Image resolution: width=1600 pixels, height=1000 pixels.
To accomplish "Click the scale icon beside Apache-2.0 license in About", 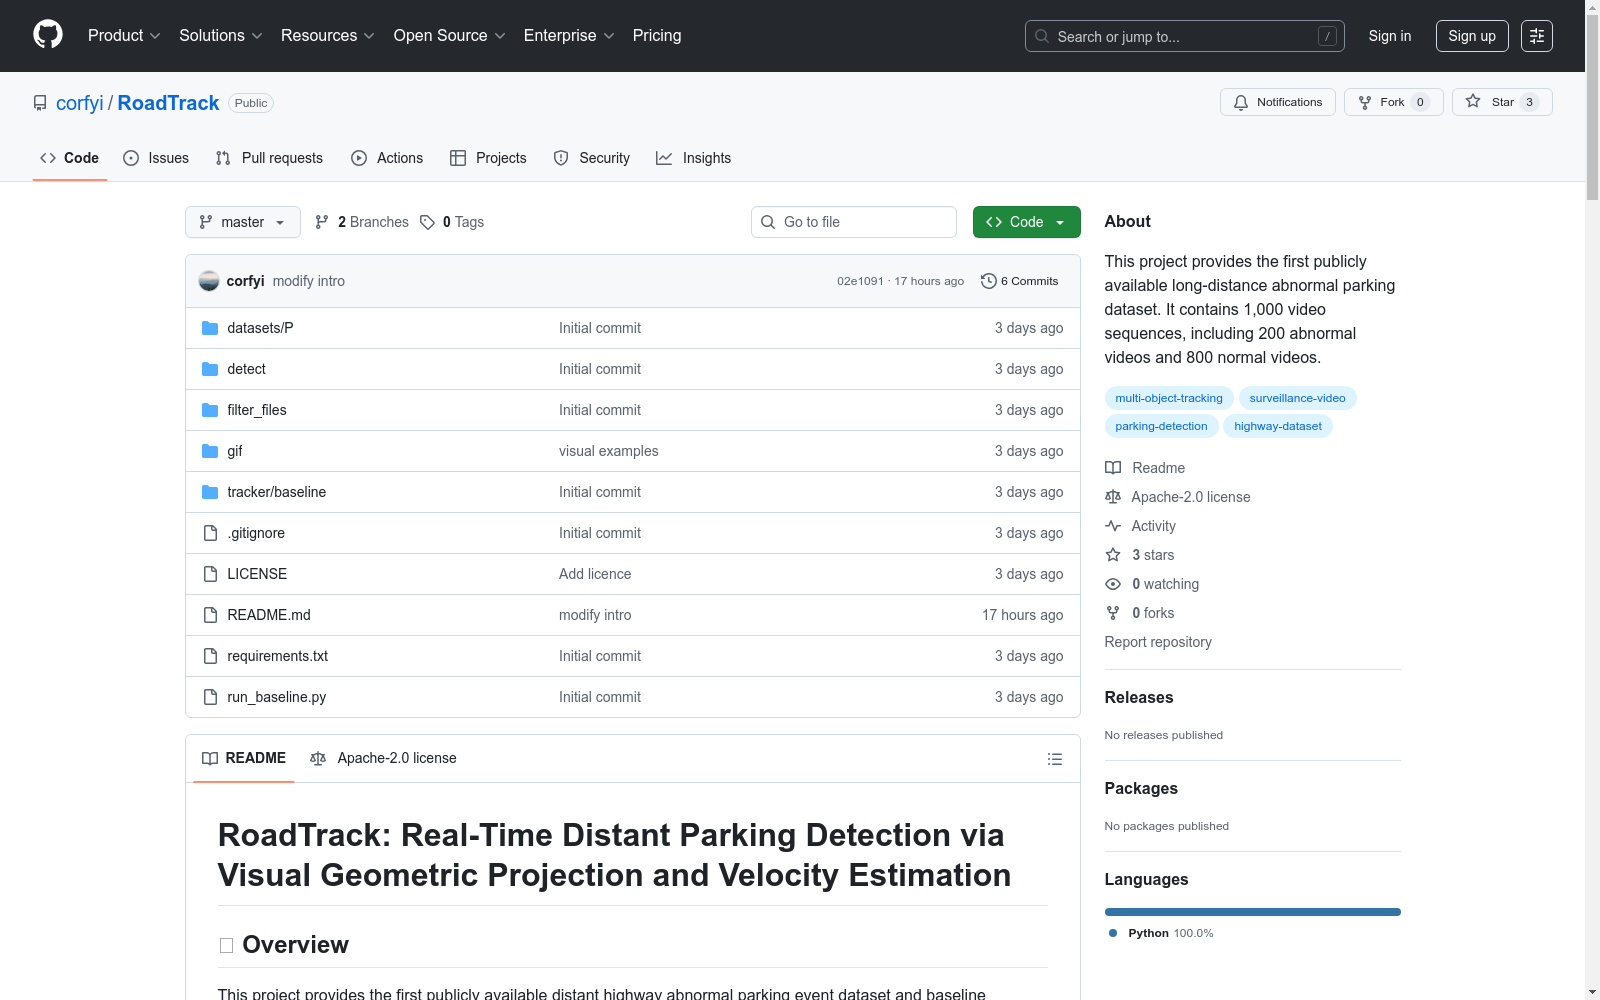I will click(x=1113, y=497).
